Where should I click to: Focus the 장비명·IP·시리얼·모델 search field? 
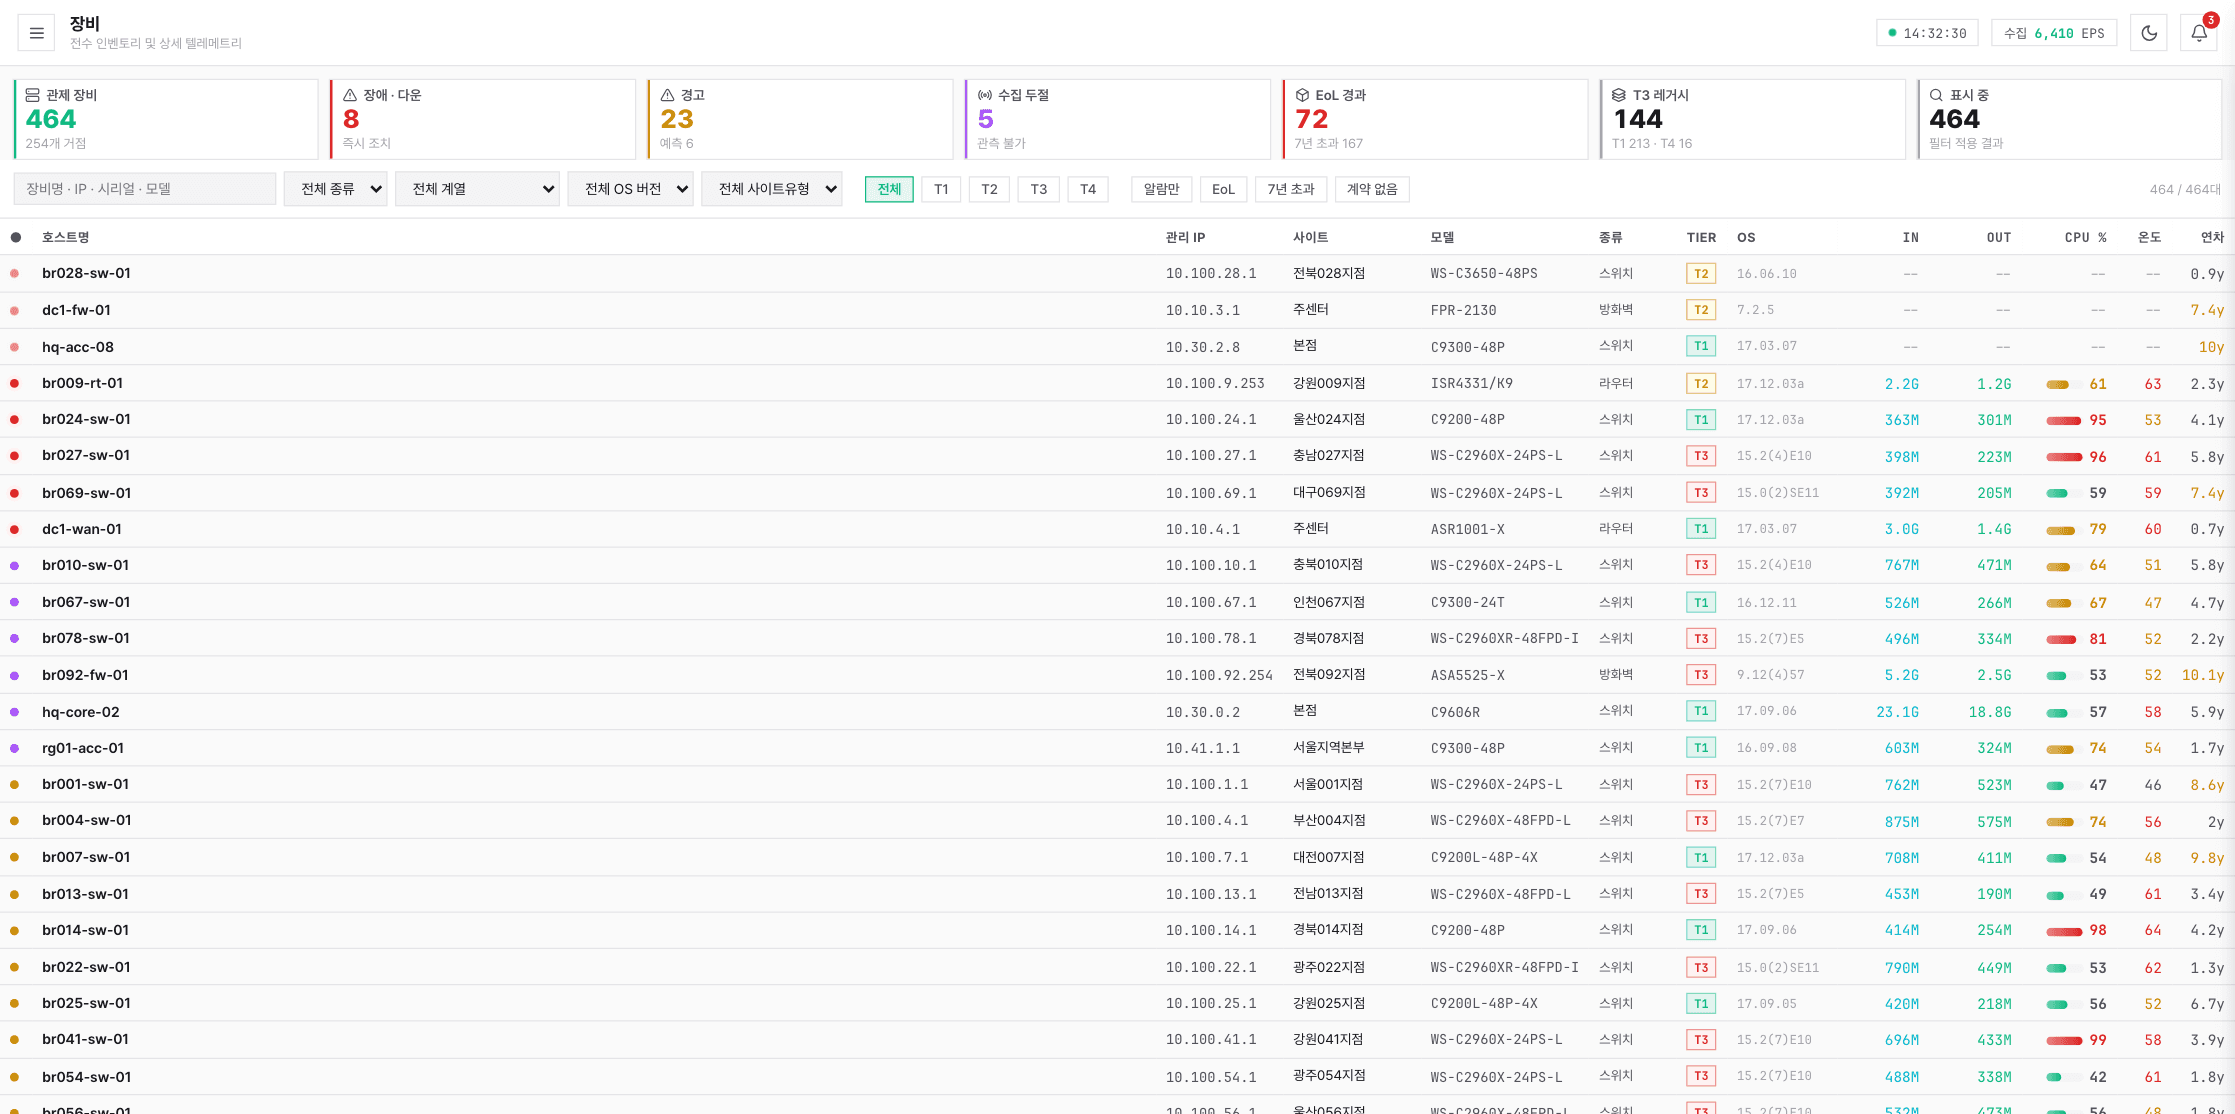point(145,189)
